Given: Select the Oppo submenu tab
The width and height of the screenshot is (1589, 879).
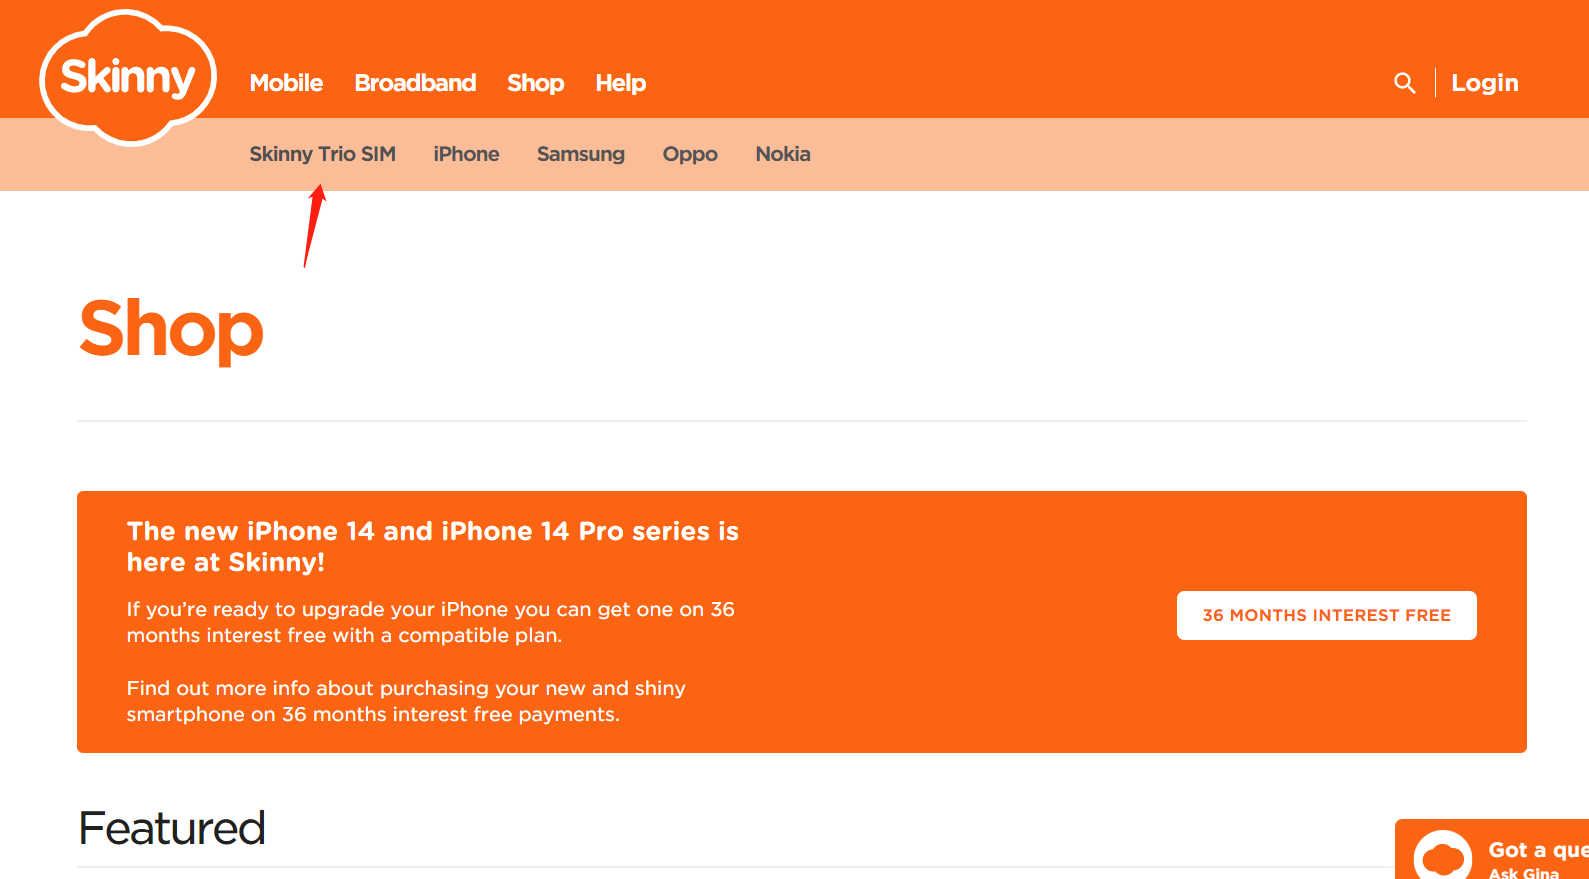Looking at the screenshot, I should 690,154.
